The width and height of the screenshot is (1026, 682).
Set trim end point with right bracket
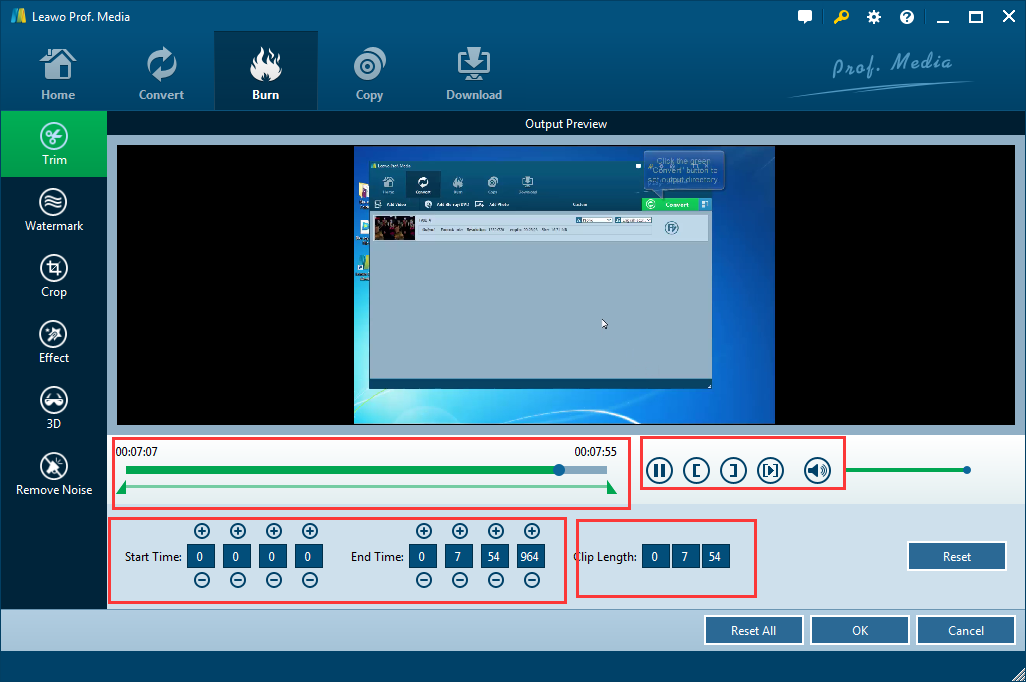tap(734, 471)
